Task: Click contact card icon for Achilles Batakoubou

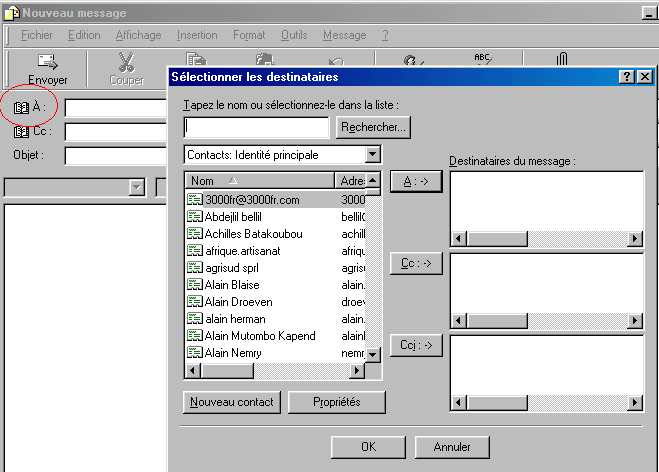Action: 195,233
